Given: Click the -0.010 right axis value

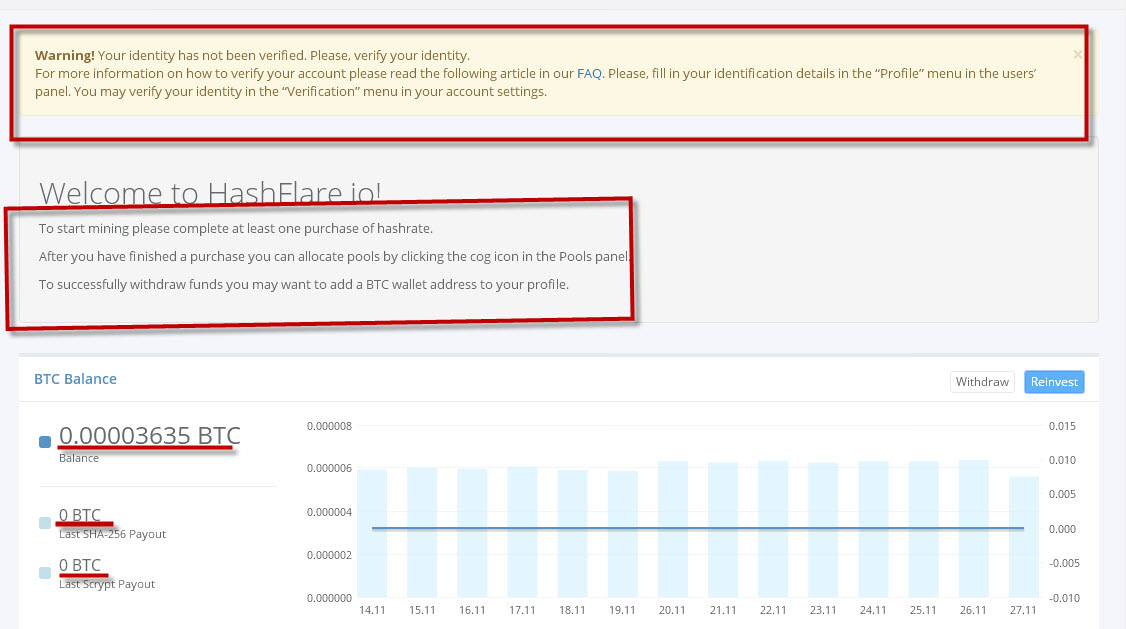Looking at the screenshot, I should click(1064, 598).
